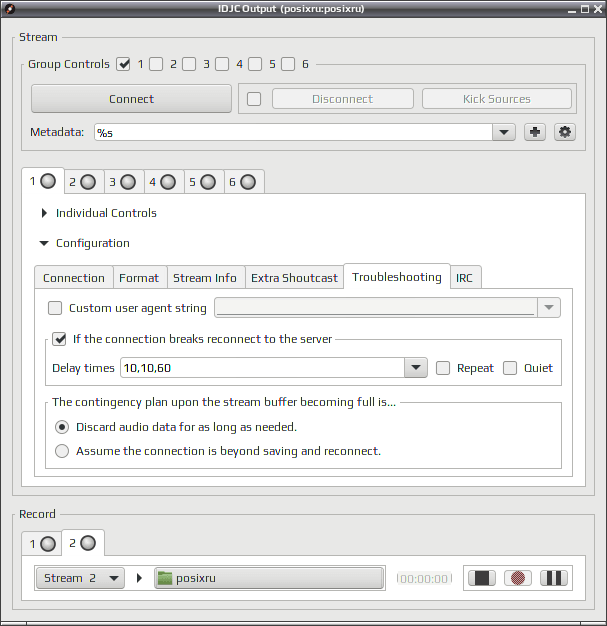This screenshot has height=626, width=607.
Task: Toggle Group Controls checkbox 4
Action: [222, 64]
